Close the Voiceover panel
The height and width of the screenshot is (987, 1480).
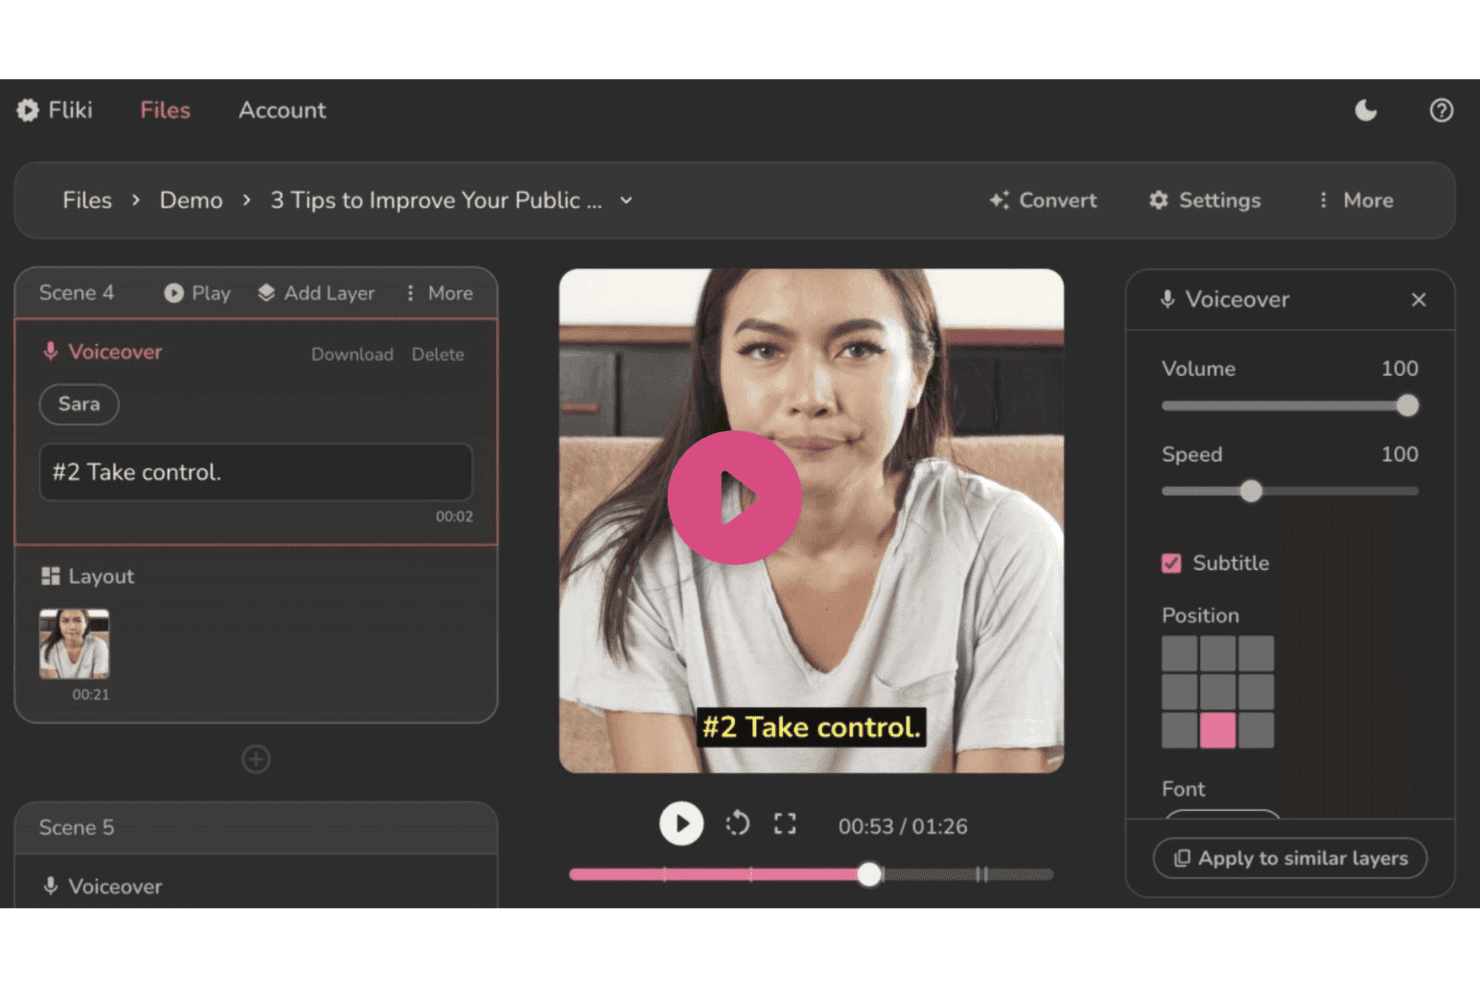[1418, 300]
